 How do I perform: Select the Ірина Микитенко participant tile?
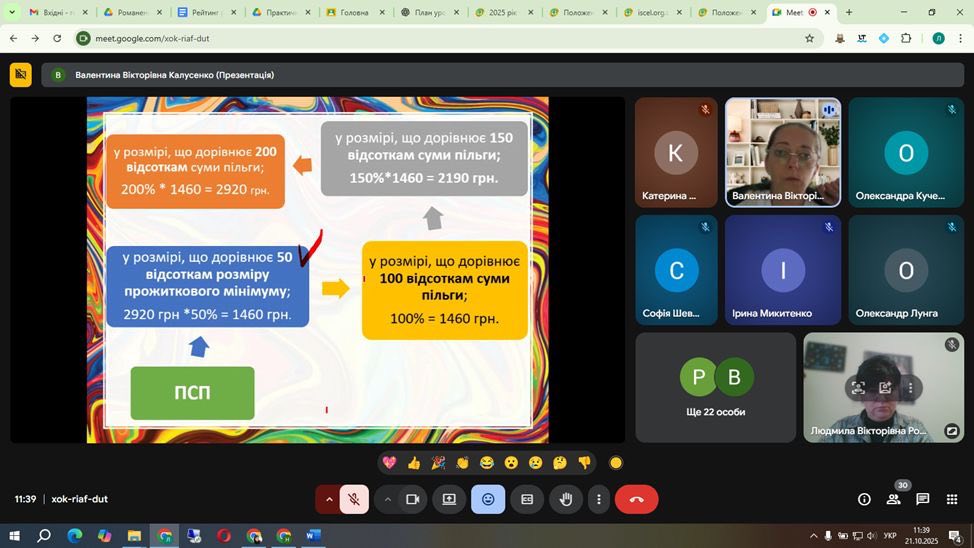point(783,270)
